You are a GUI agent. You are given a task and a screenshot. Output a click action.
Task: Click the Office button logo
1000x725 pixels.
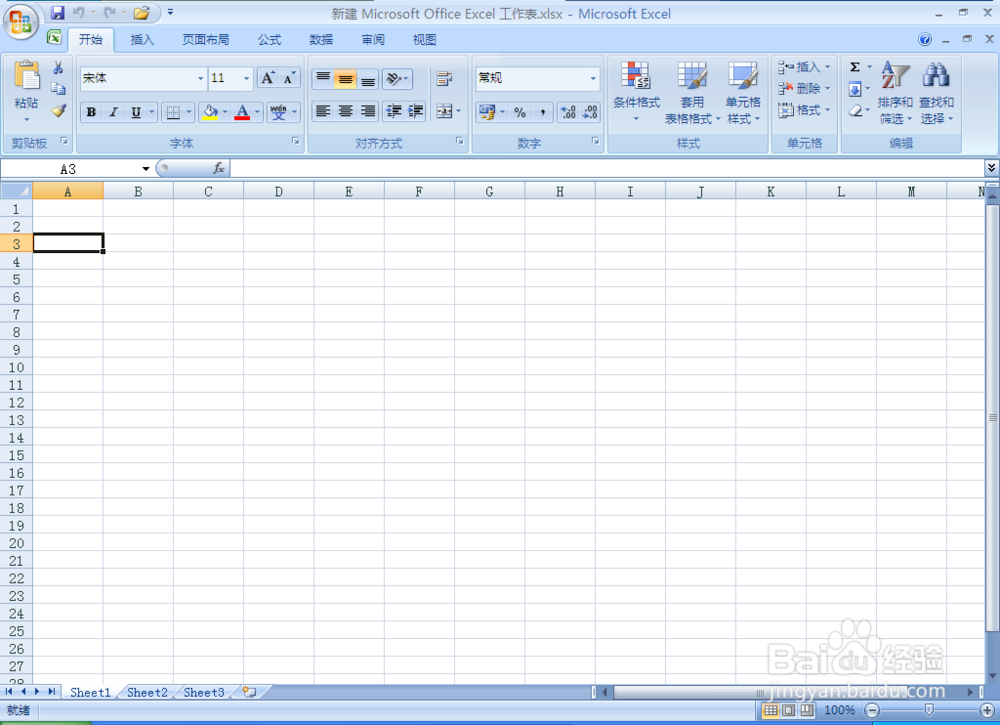click(20, 22)
